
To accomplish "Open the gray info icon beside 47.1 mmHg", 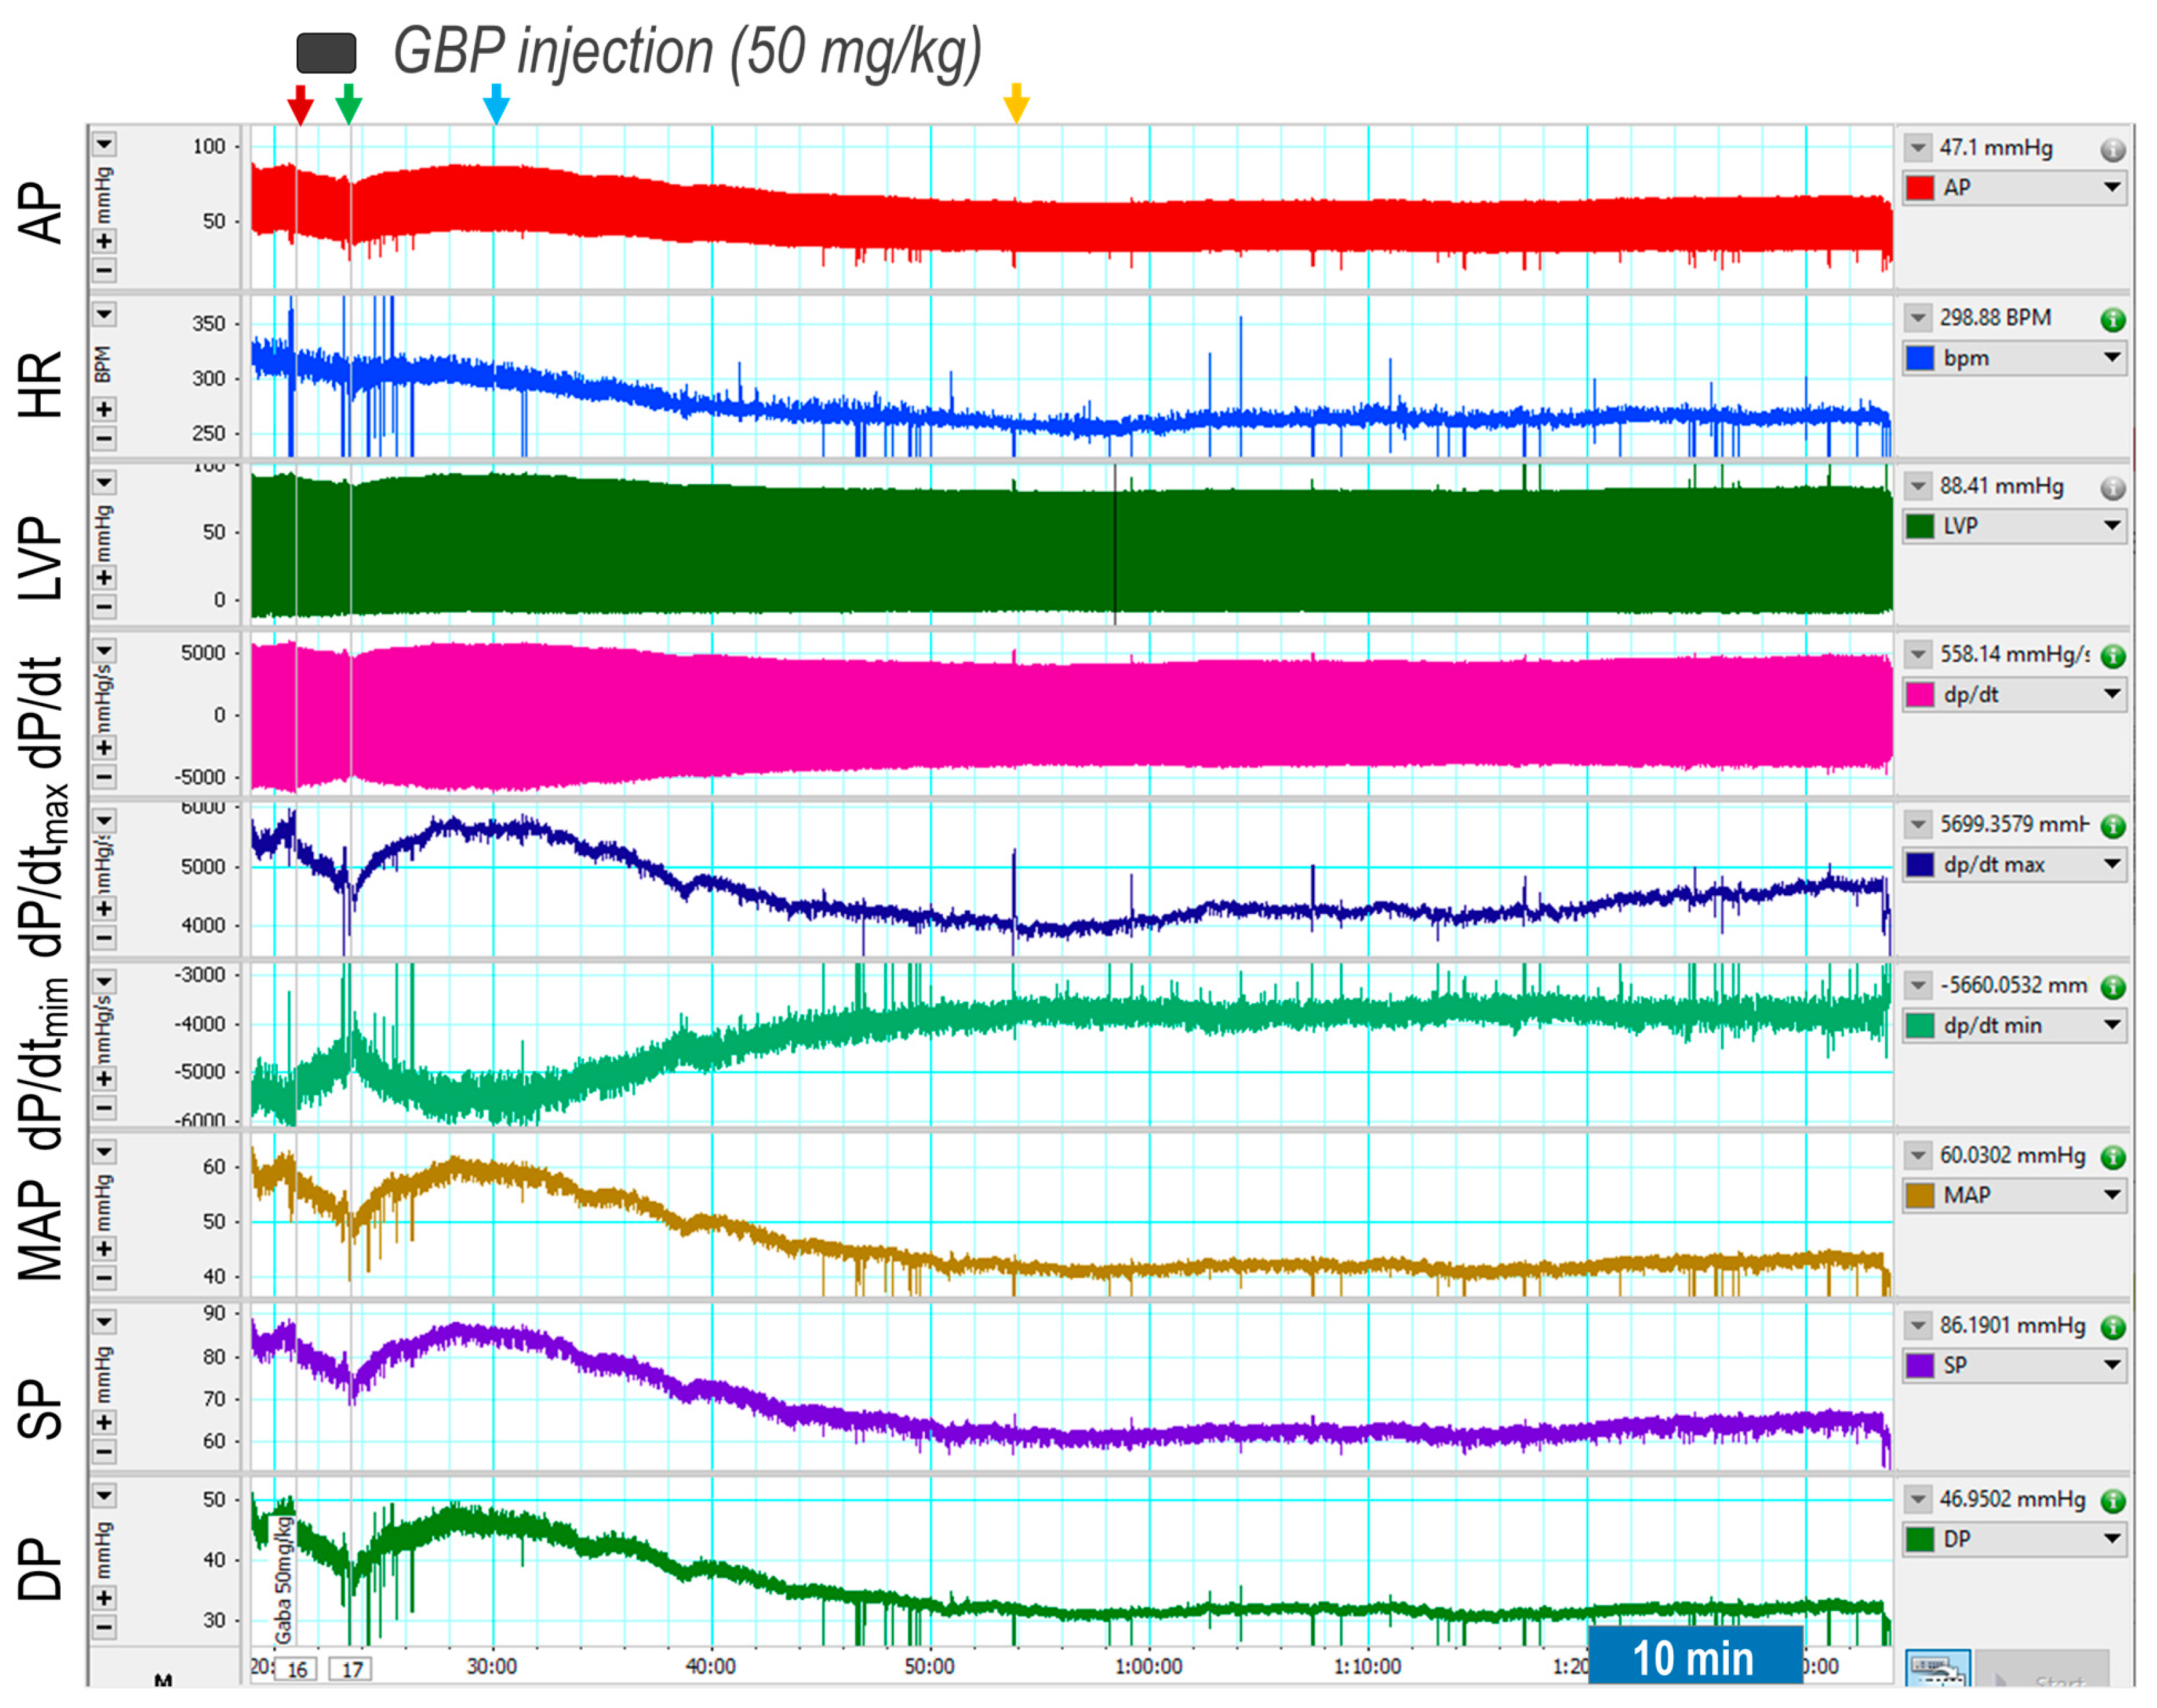I will point(2112,150).
